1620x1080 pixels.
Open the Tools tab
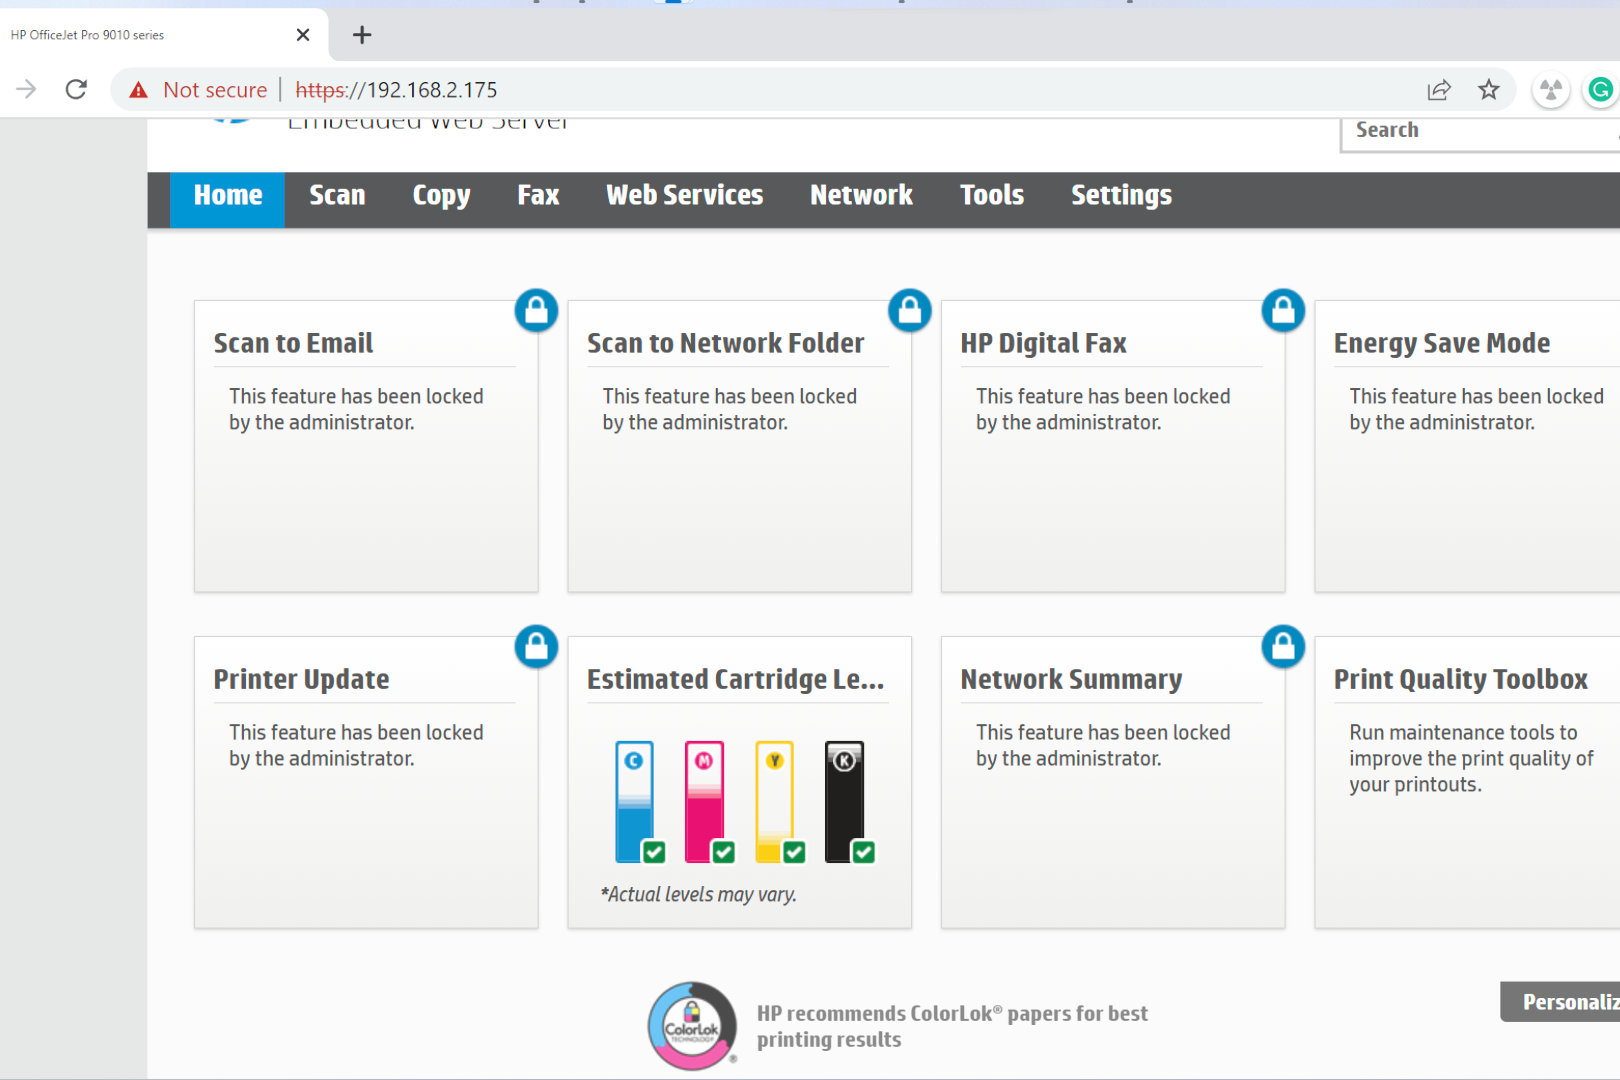[992, 197]
